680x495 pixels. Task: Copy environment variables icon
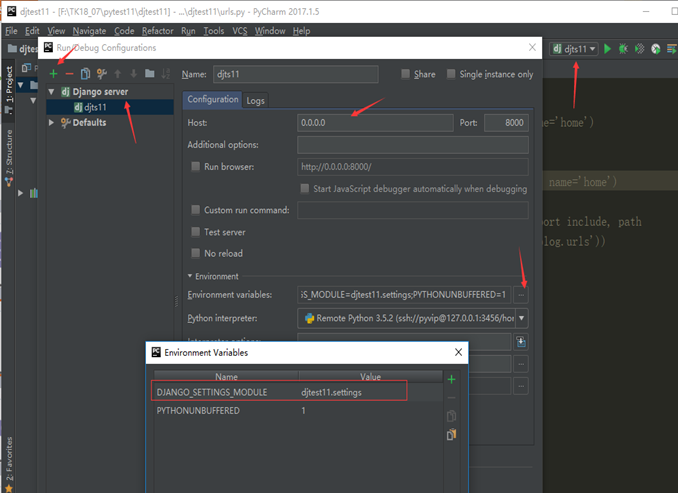coord(451,416)
